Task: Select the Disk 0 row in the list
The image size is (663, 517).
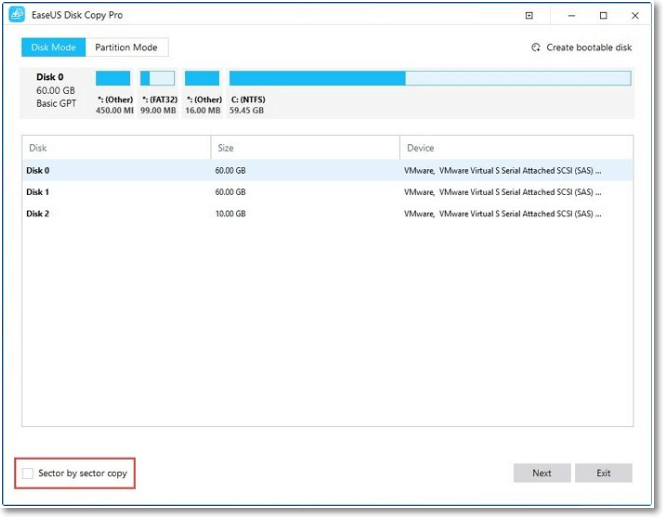Action: 328,170
